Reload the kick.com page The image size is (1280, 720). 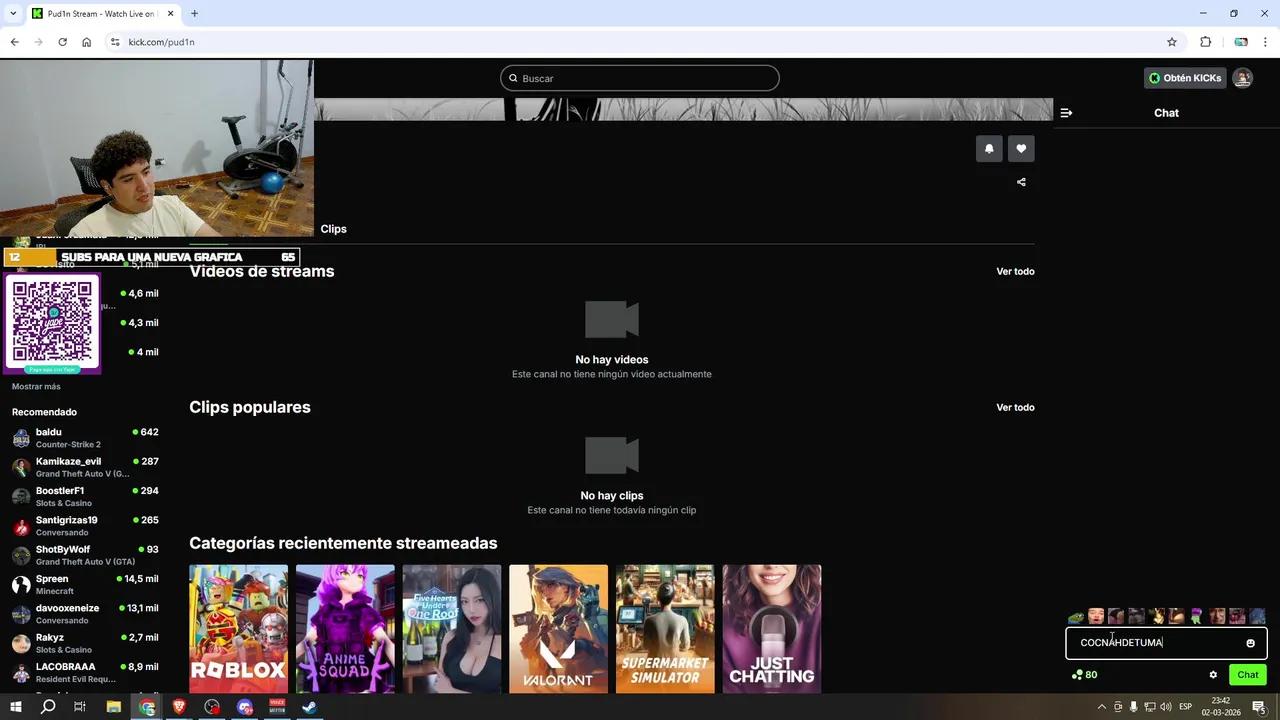click(62, 42)
